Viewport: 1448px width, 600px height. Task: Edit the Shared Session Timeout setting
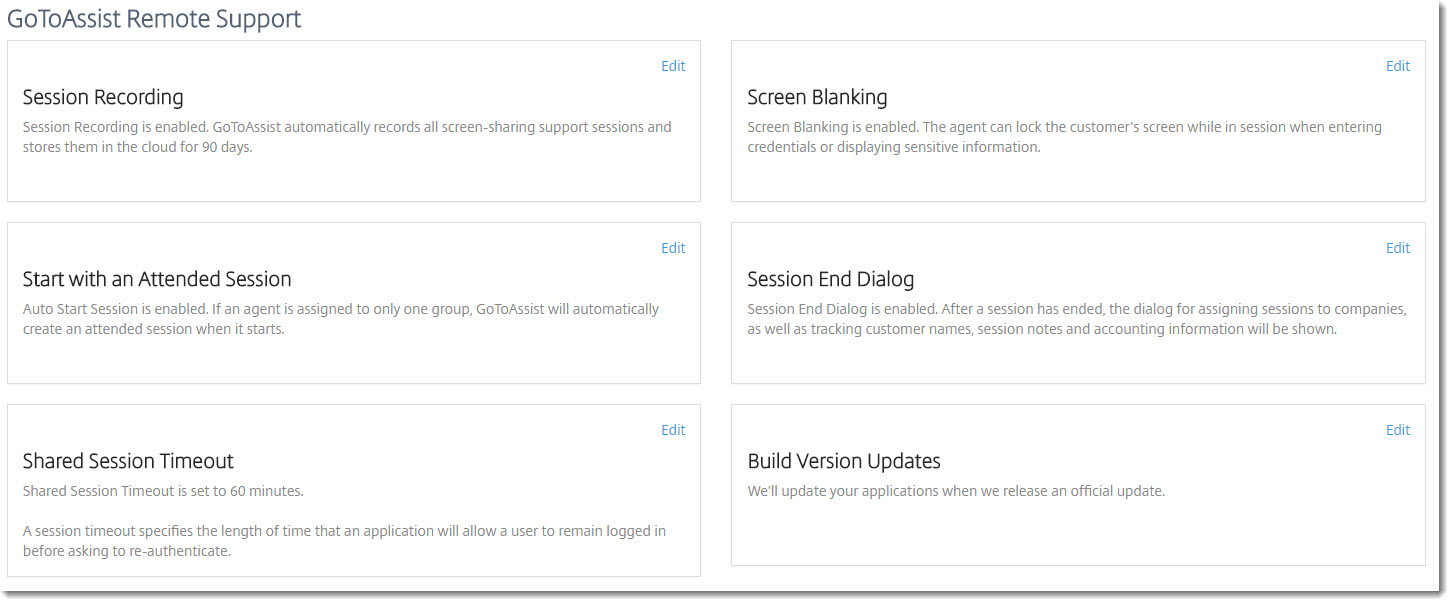click(x=673, y=430)
